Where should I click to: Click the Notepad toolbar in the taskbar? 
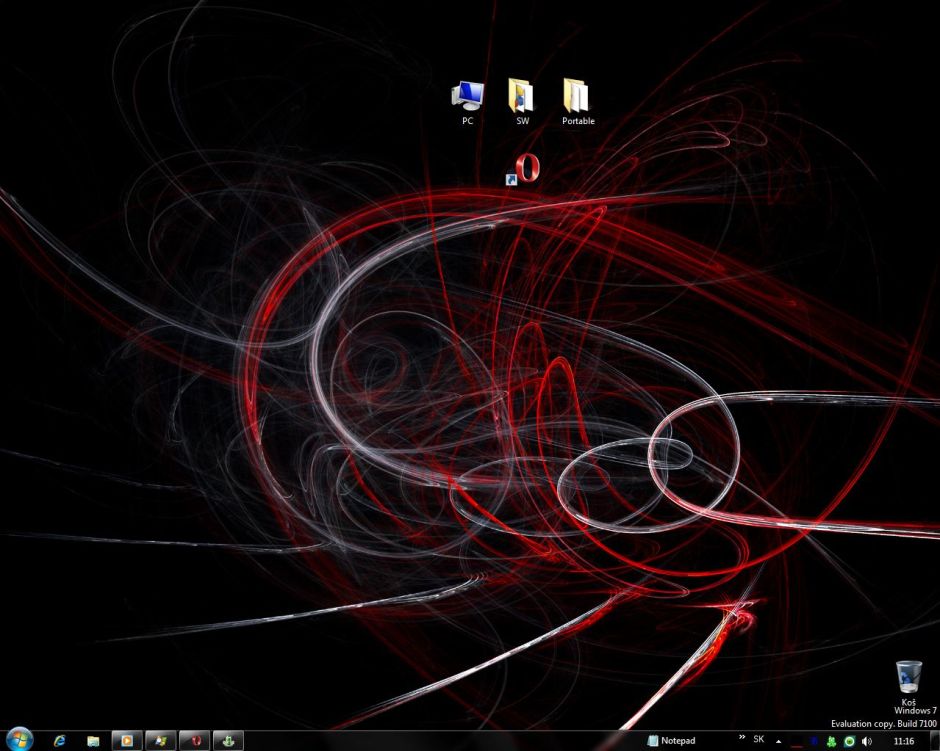pos(672,741)
